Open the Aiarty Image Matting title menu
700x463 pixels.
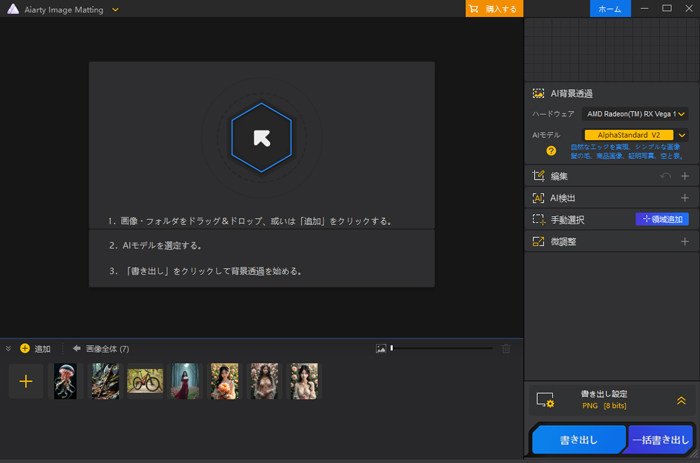coord(115,9)
